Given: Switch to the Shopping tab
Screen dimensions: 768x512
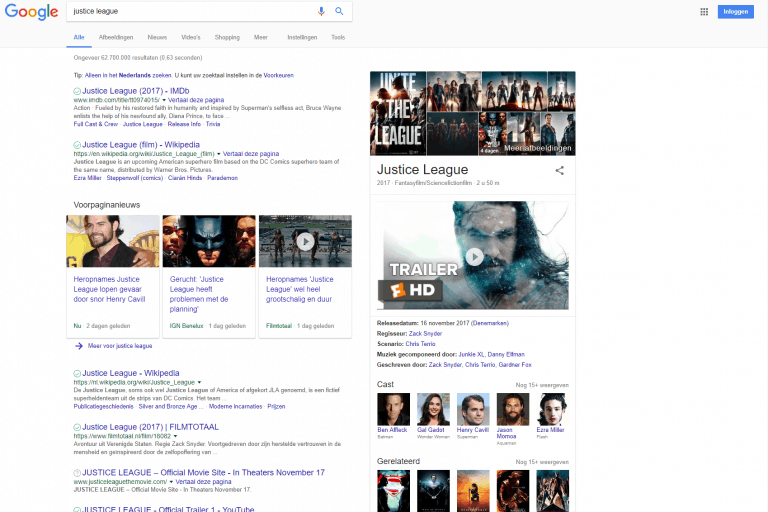Looking at the screenshot, I should coord(227,37).
